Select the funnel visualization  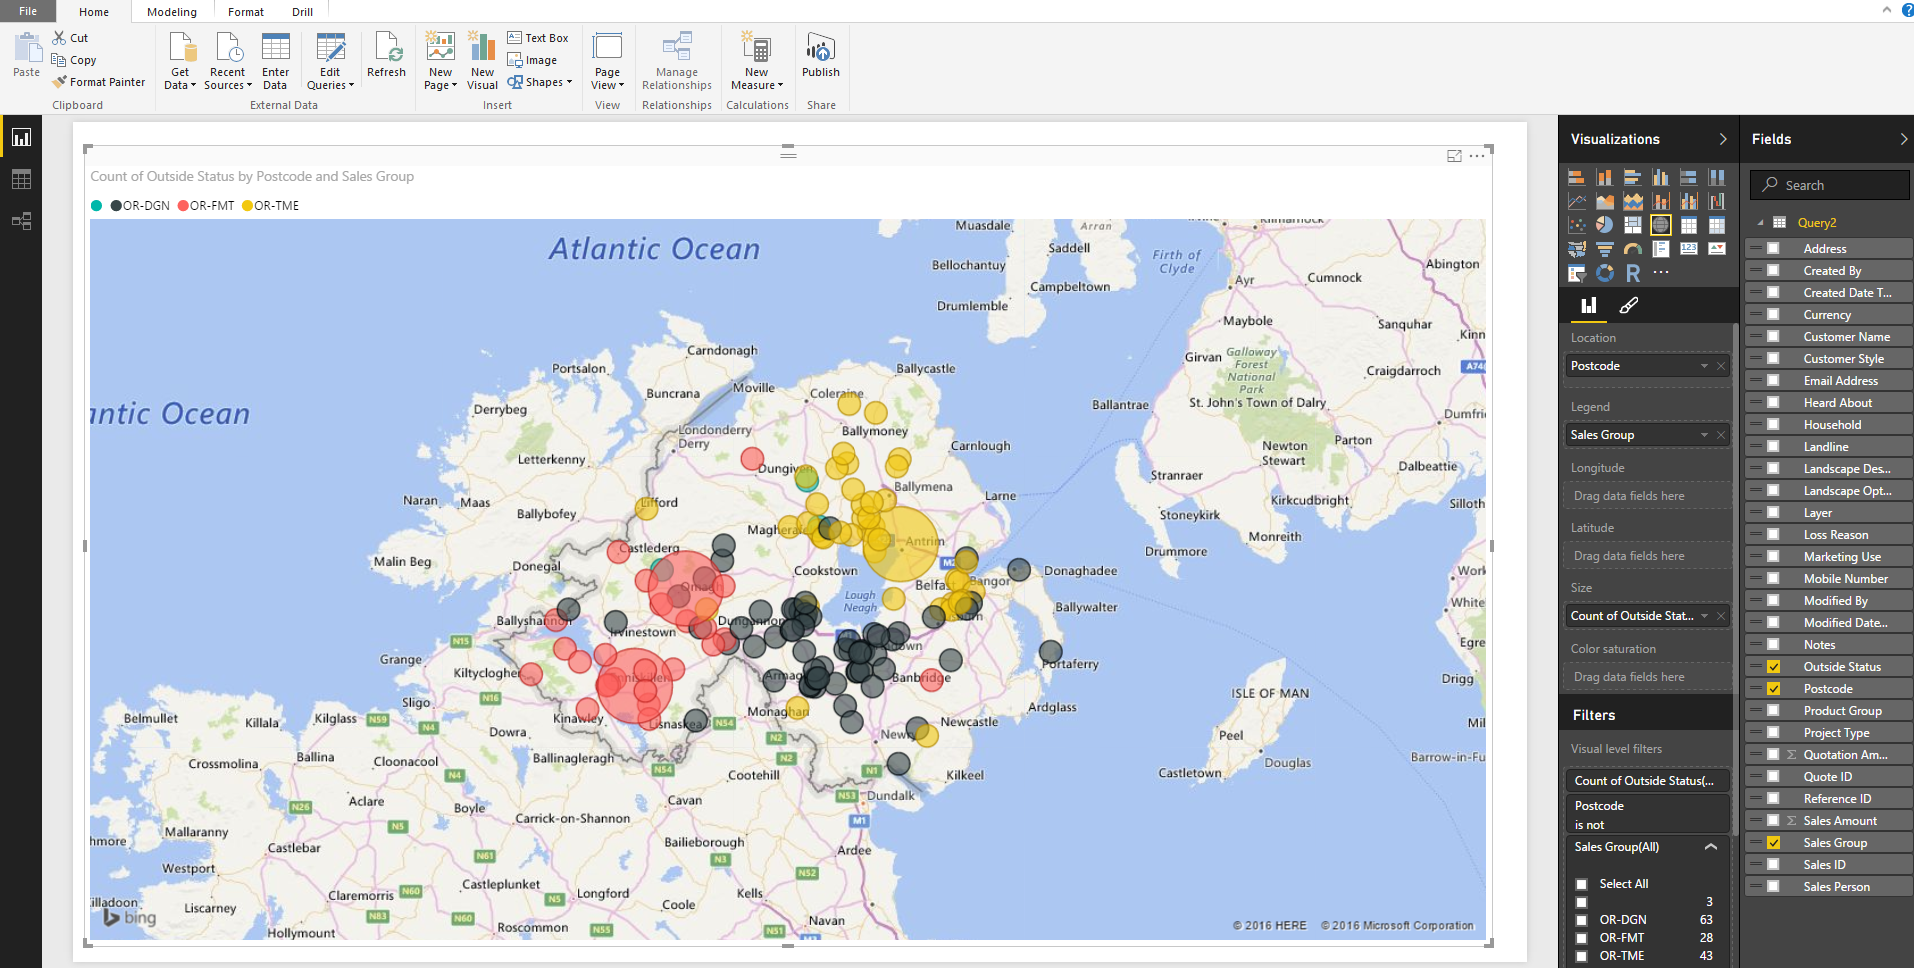1605,249
